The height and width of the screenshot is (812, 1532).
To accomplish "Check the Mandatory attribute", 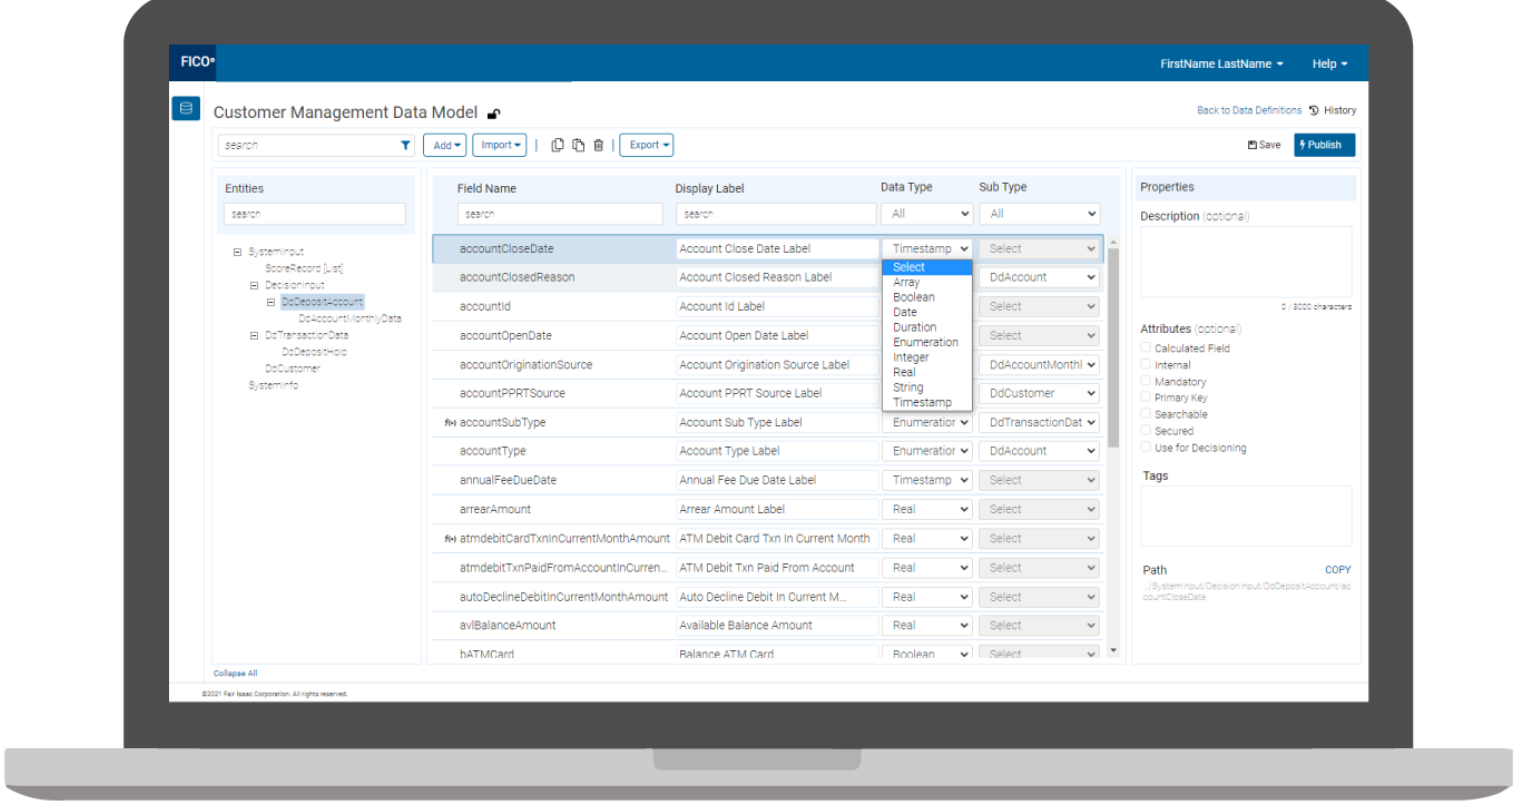I will 1146,381.
